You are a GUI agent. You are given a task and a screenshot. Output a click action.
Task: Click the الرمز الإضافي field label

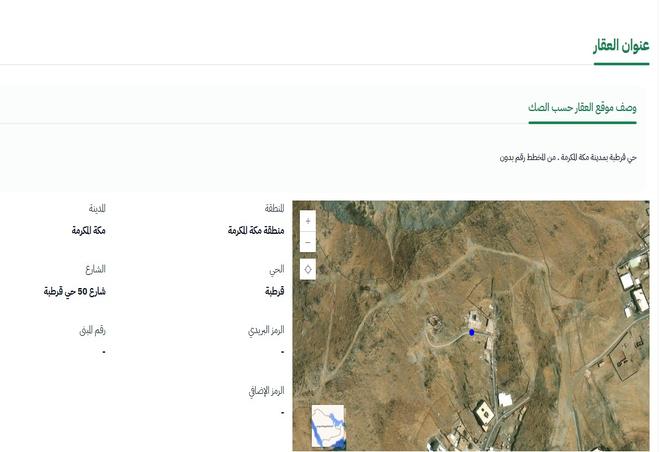click(266, 390)
